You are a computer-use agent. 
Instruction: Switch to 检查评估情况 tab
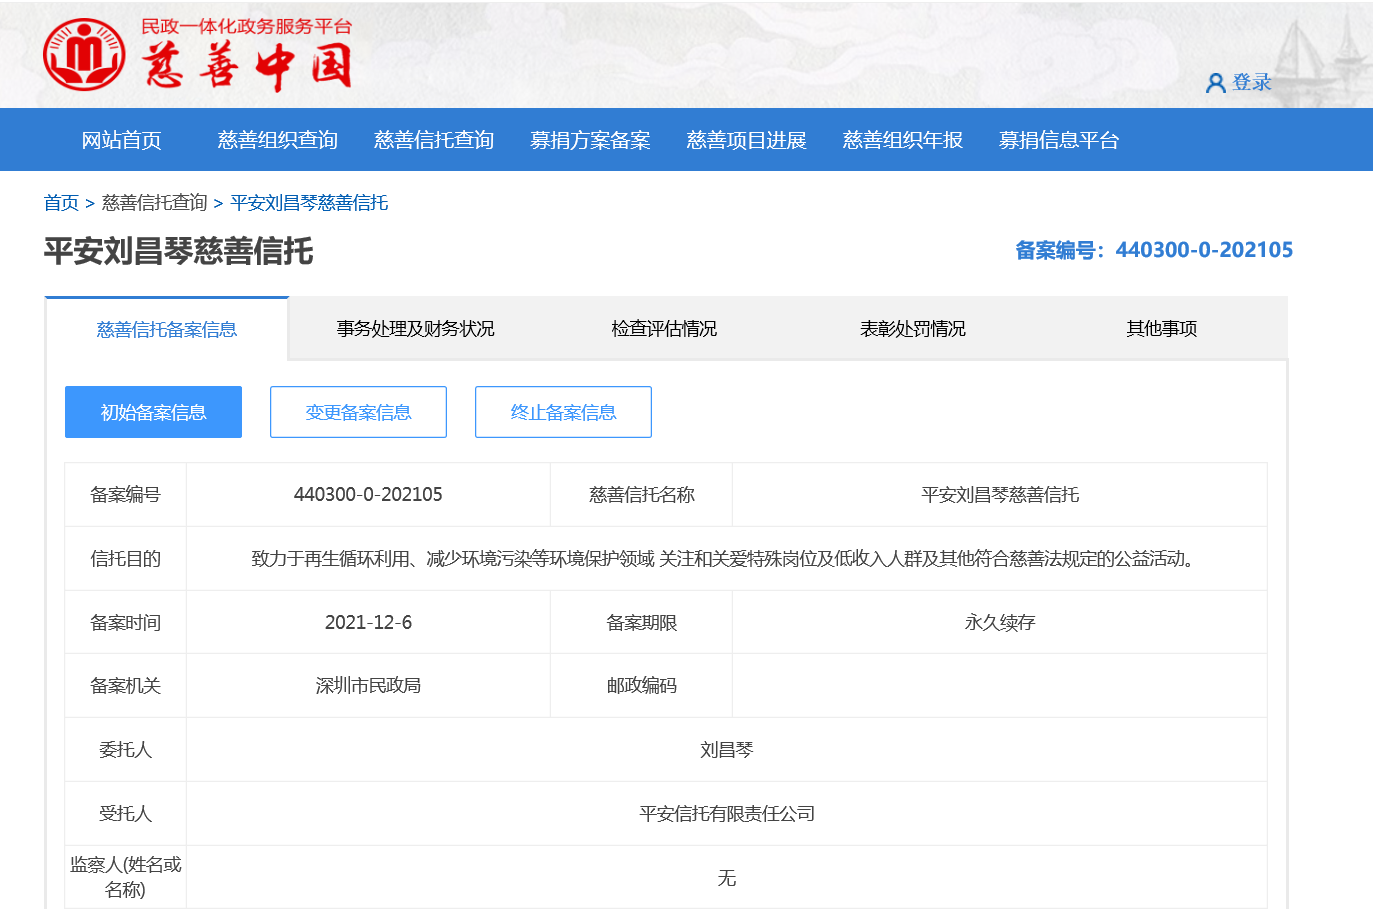point(664,329)
